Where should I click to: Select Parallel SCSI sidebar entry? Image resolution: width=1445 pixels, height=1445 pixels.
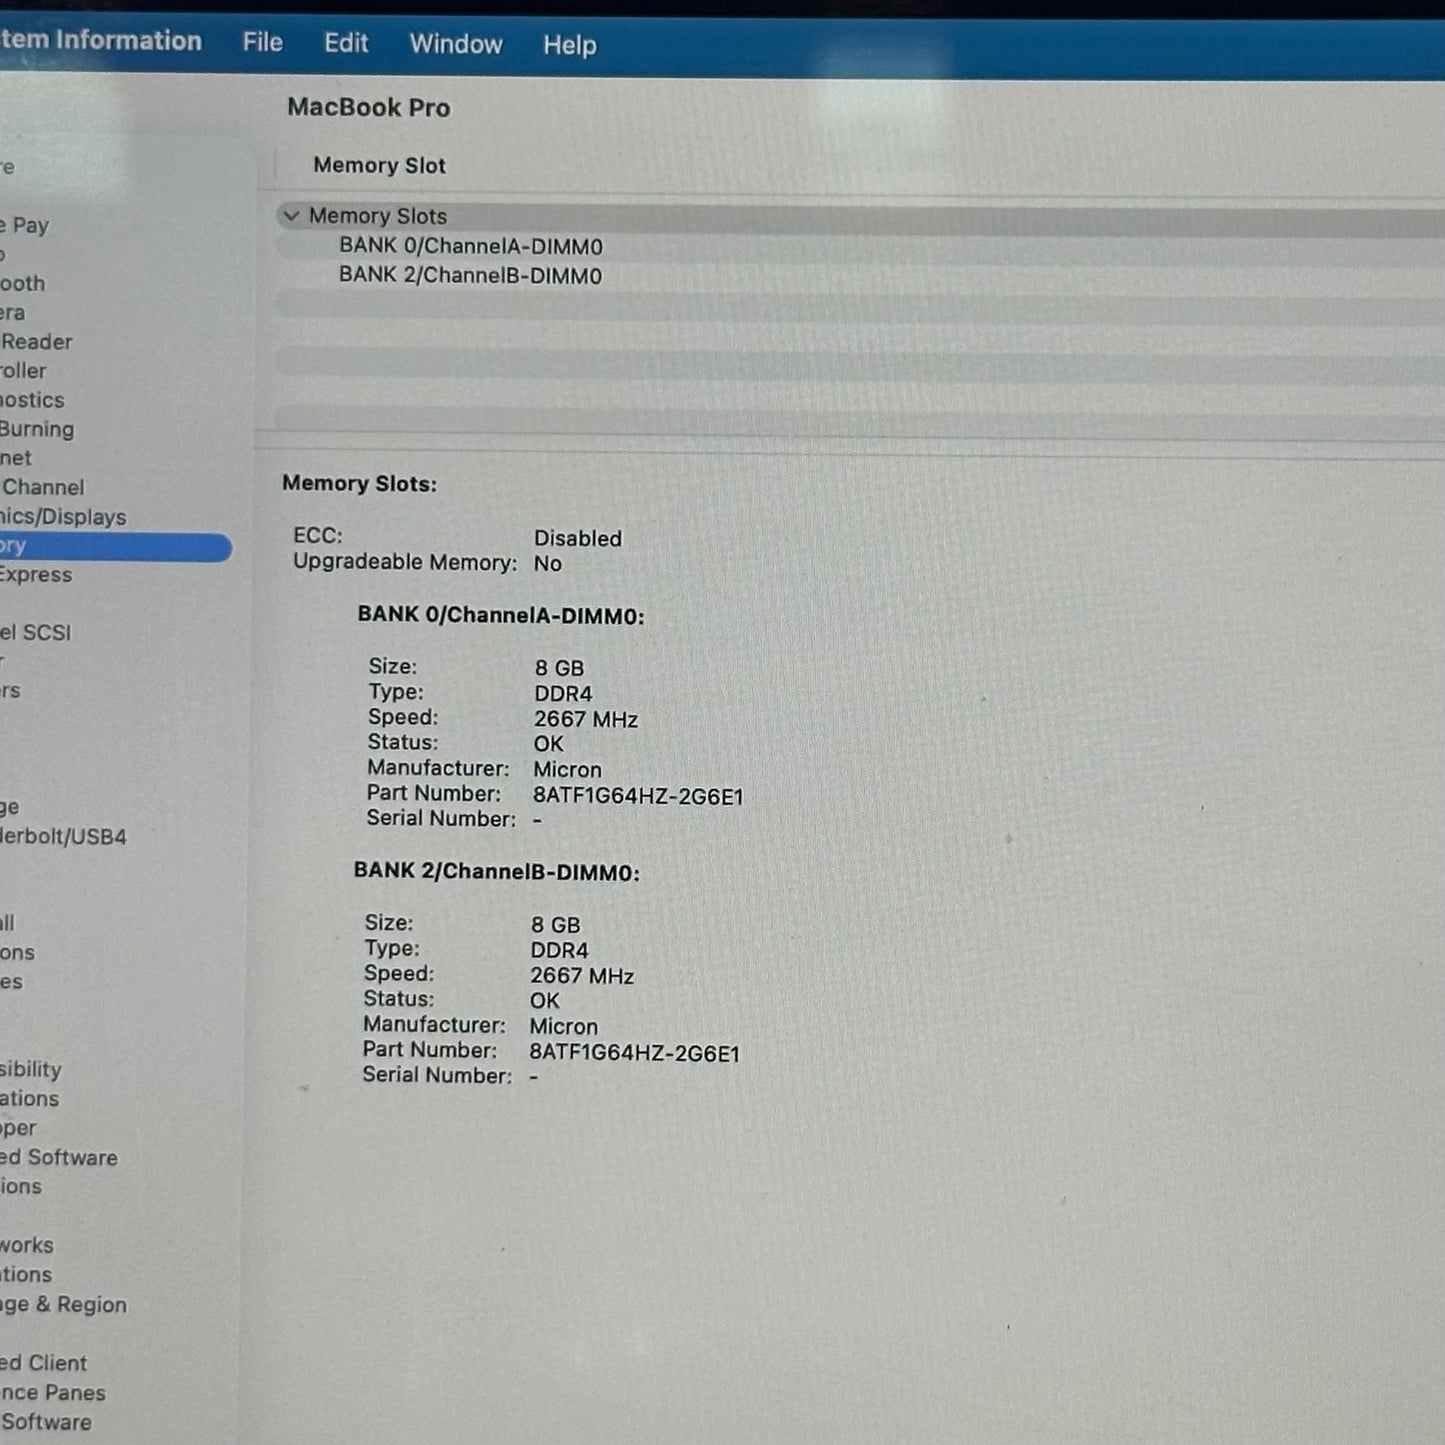pos(36,632)
